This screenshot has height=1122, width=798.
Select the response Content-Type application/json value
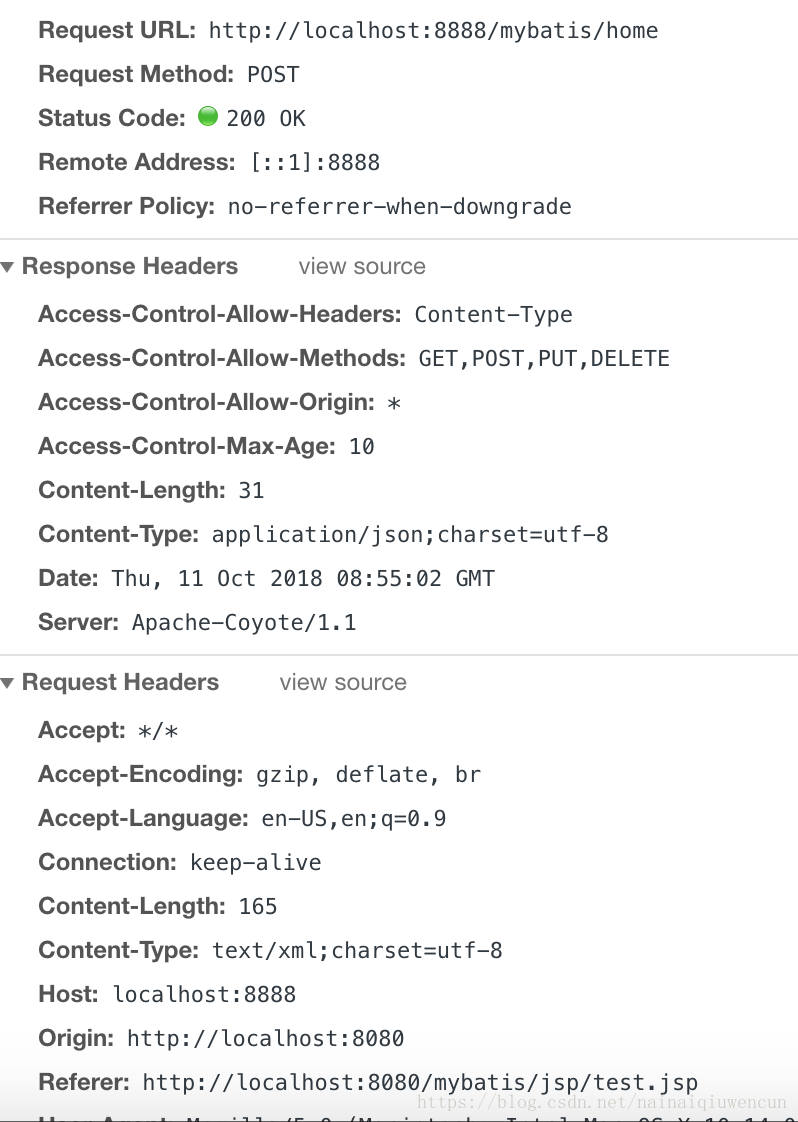pos(410,535)
